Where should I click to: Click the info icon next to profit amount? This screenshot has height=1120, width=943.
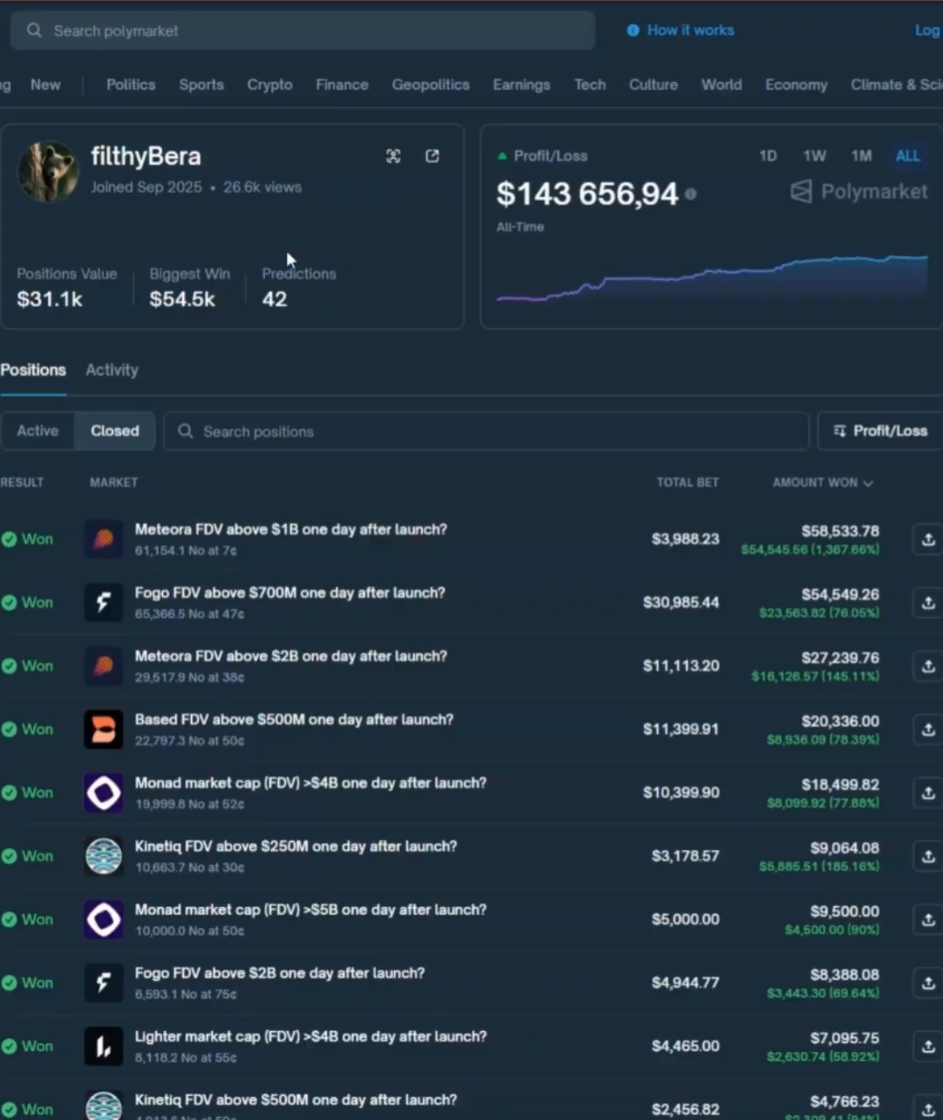point(691,194)
